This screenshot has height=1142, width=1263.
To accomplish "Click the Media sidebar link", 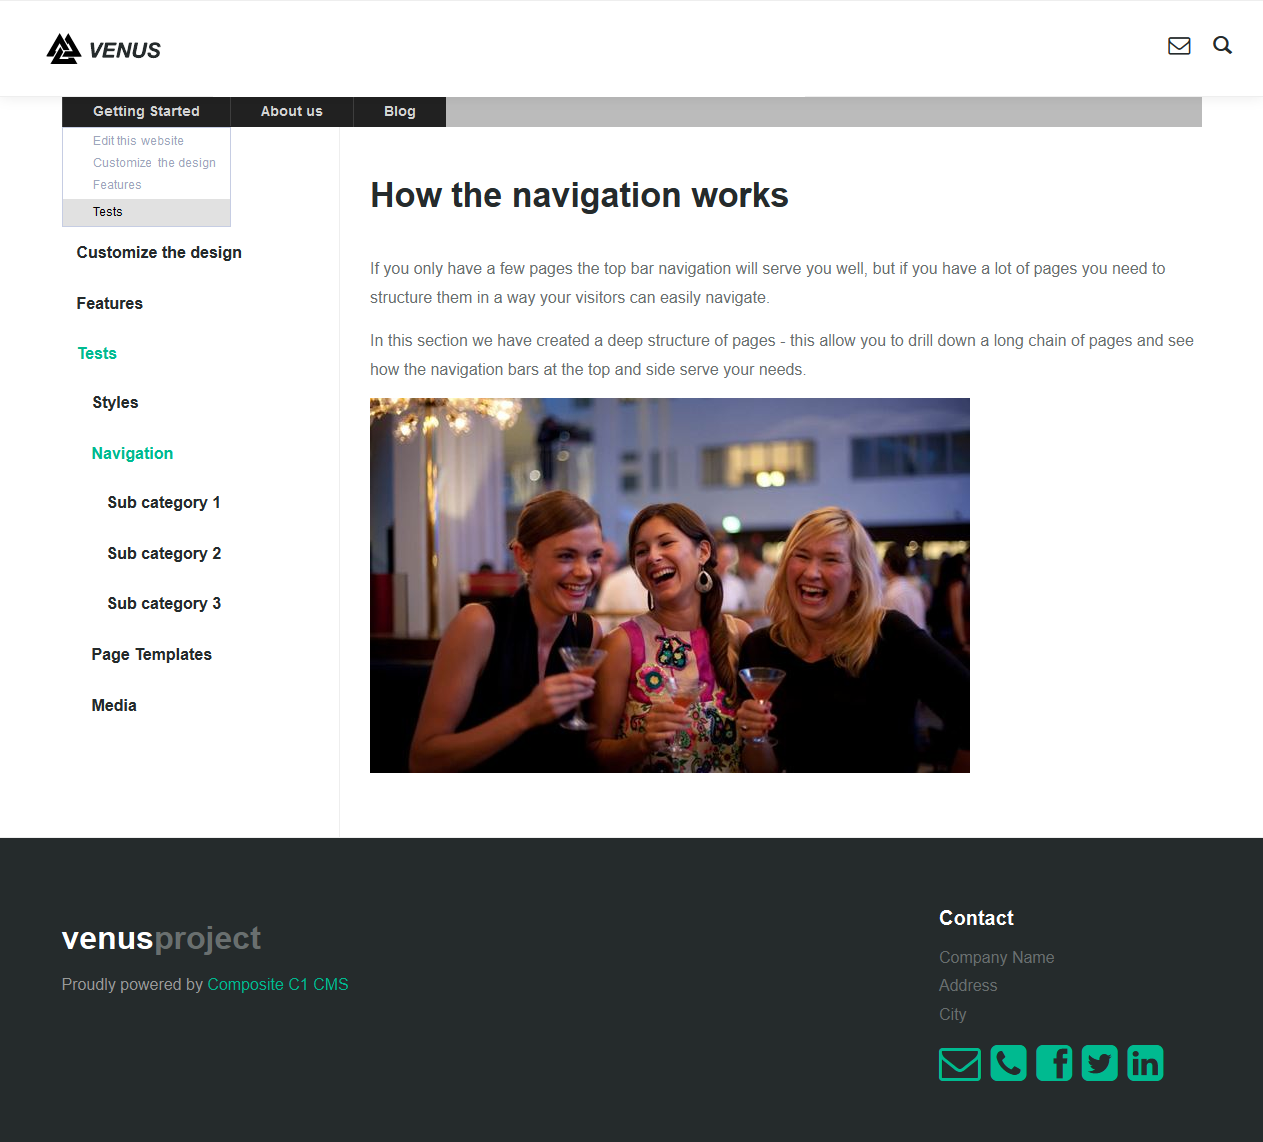I will tap(114, 705).
